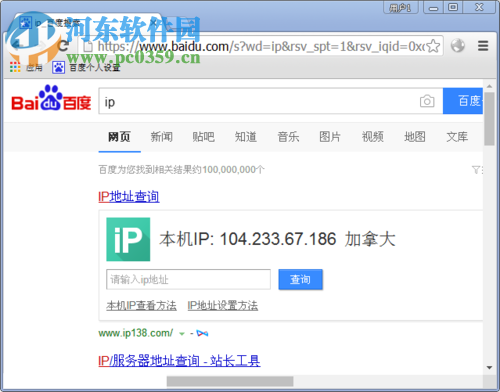Click the horizontal scrollbar thumb
Screen dimensions: 500x392
pyautogui.click(x=230, y=381)
